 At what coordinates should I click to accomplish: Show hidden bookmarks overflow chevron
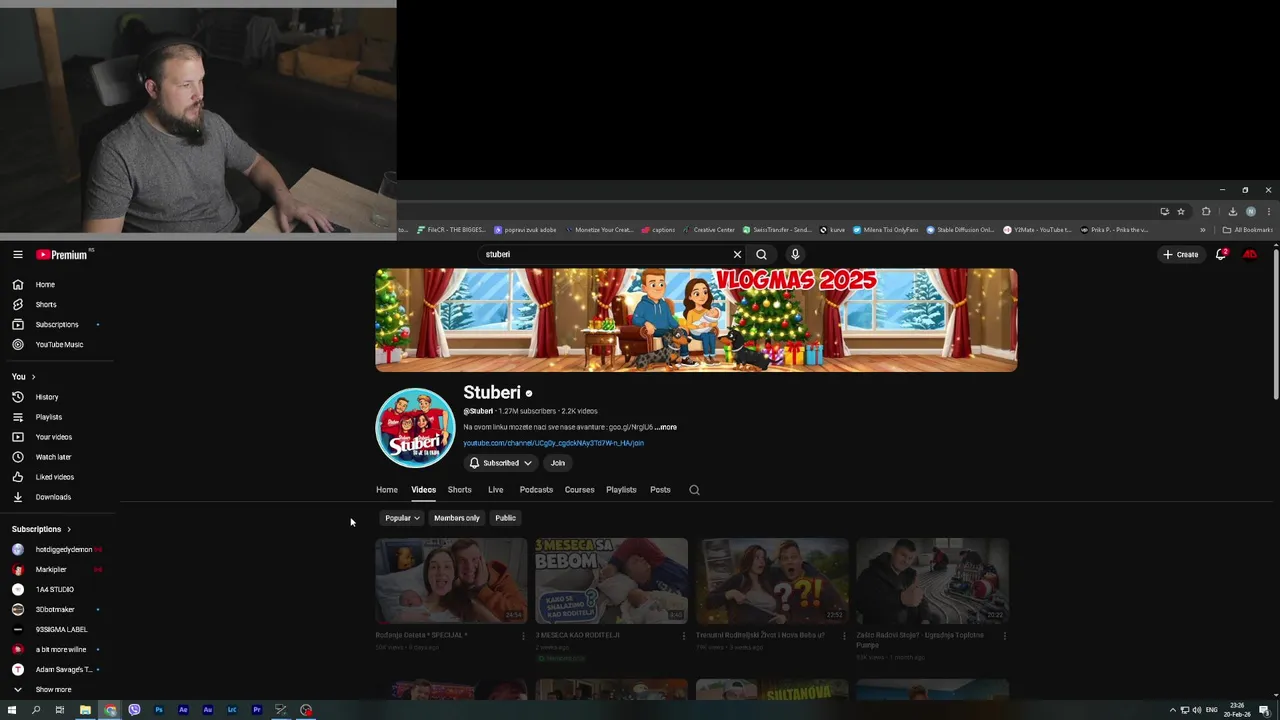coord(1203,230)
